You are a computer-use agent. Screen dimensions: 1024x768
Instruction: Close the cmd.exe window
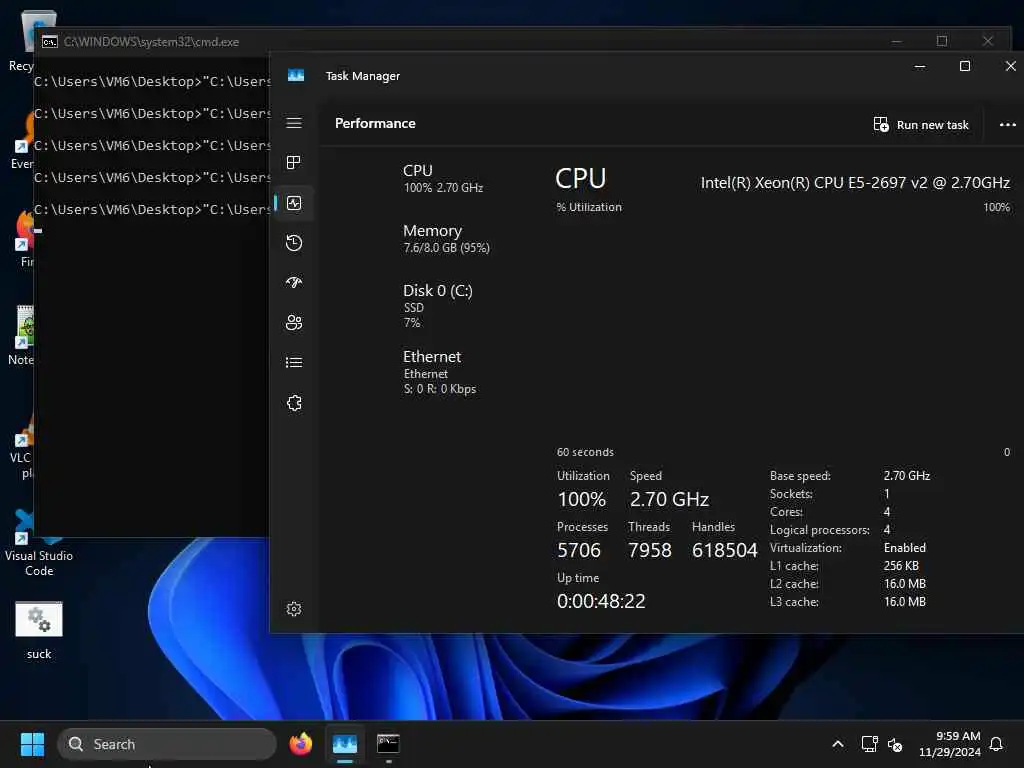[987, 41]
